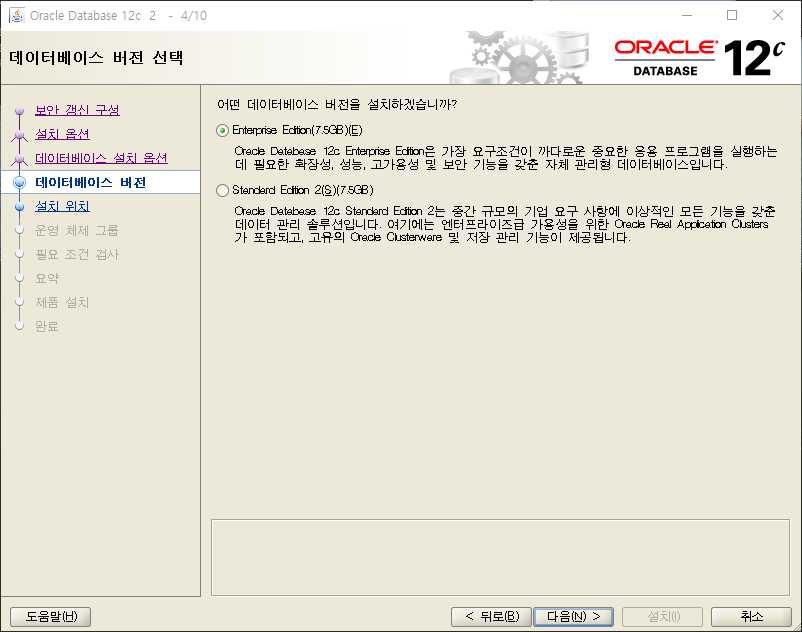This screenshot has height=632, width=802.
Task: Select current step 데이터베이스 버전
Action: coord(91,183)
